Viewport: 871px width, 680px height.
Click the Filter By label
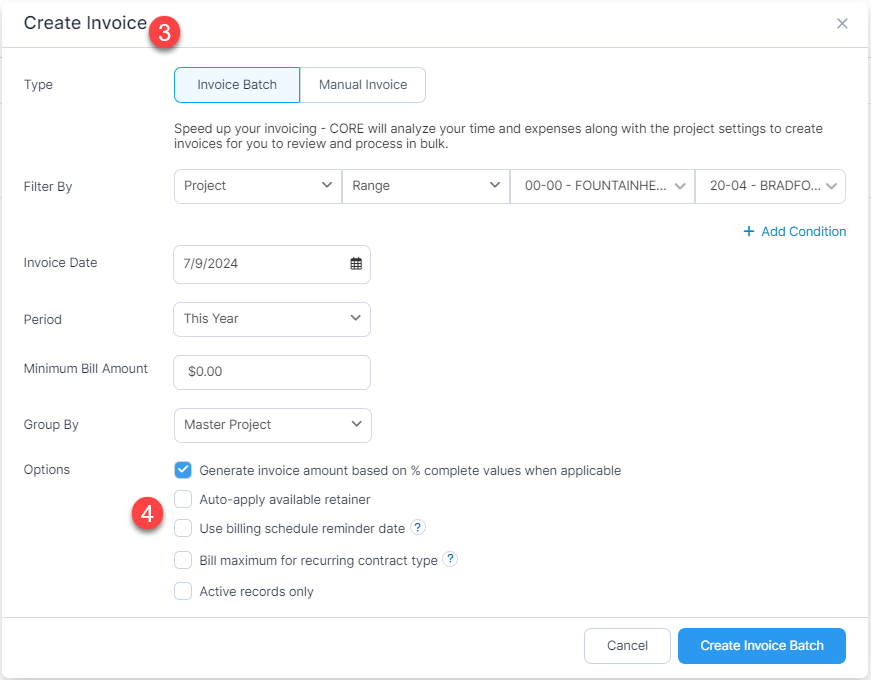pos(48,187)
